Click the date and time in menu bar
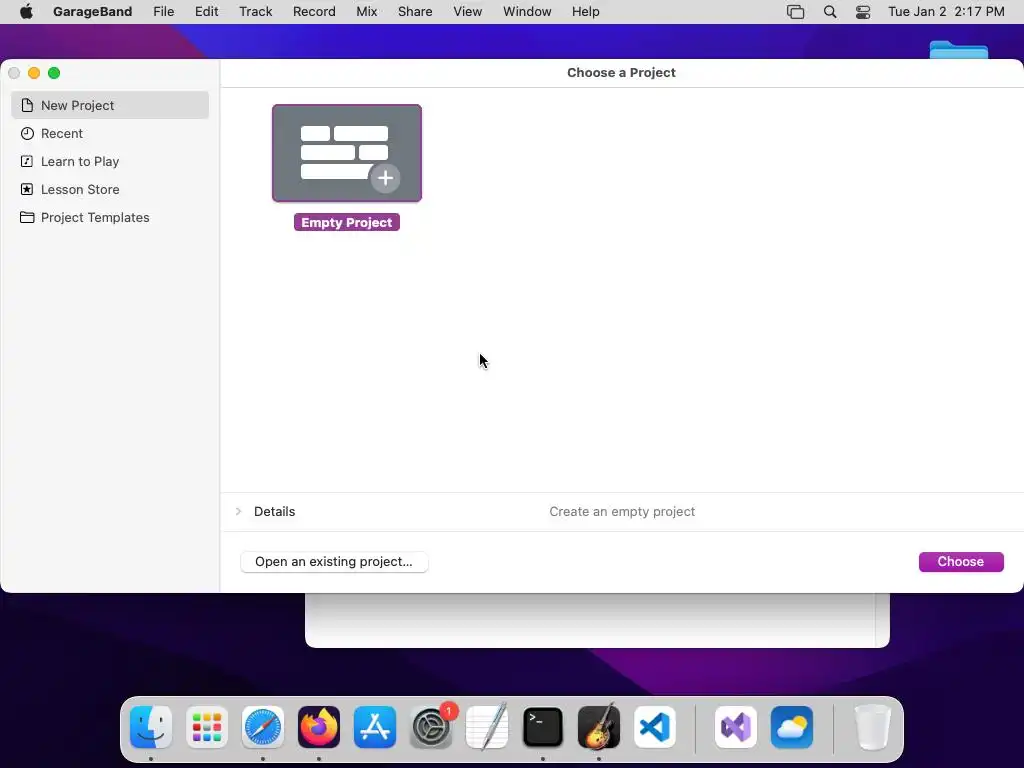The image size is (1024, 768). (946, 12)
